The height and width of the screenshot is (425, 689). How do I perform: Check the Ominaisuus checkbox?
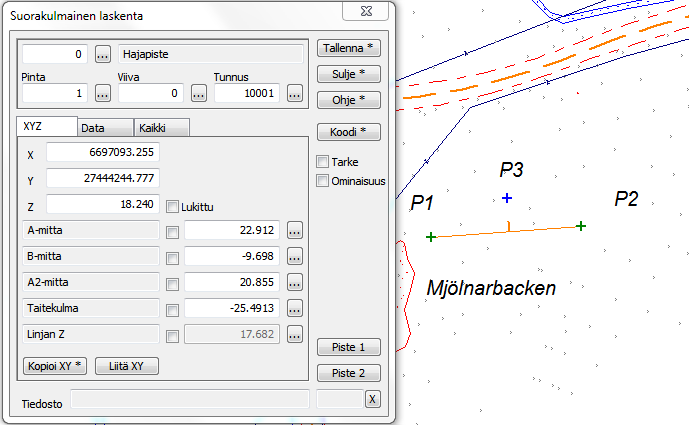click(322, 181)
